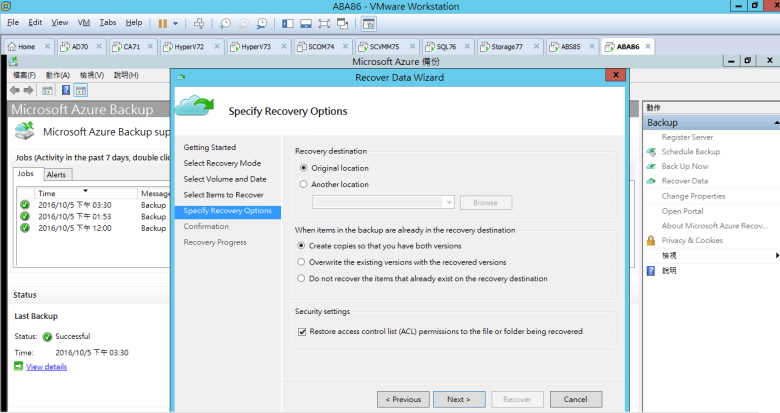Click the Next button in wizard

click(459, 399)
